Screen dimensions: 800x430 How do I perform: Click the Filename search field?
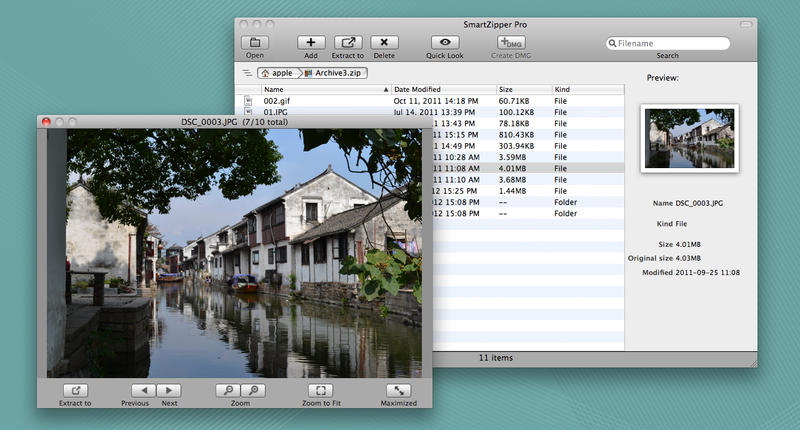[x=672, y=43]
